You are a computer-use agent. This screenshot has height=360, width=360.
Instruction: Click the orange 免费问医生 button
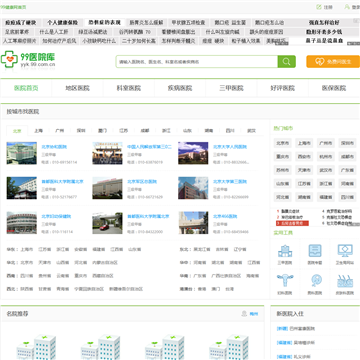[x=333, y=62]
